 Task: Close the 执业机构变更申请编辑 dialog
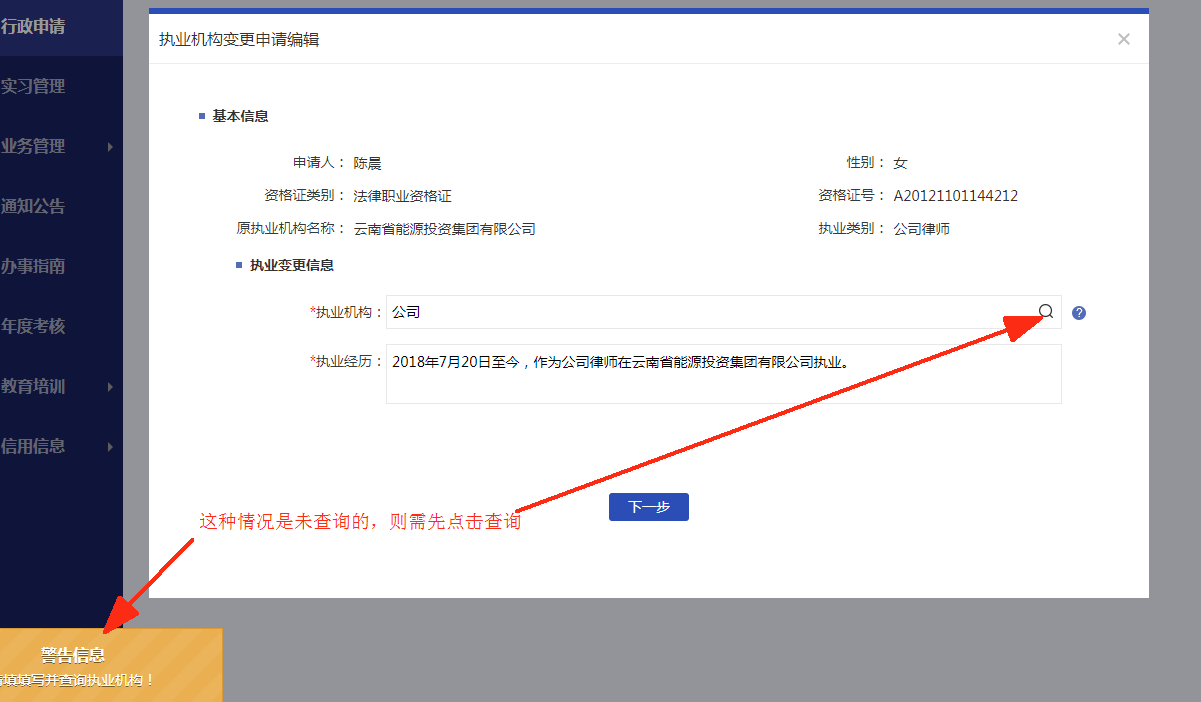tap(1123, 38)
